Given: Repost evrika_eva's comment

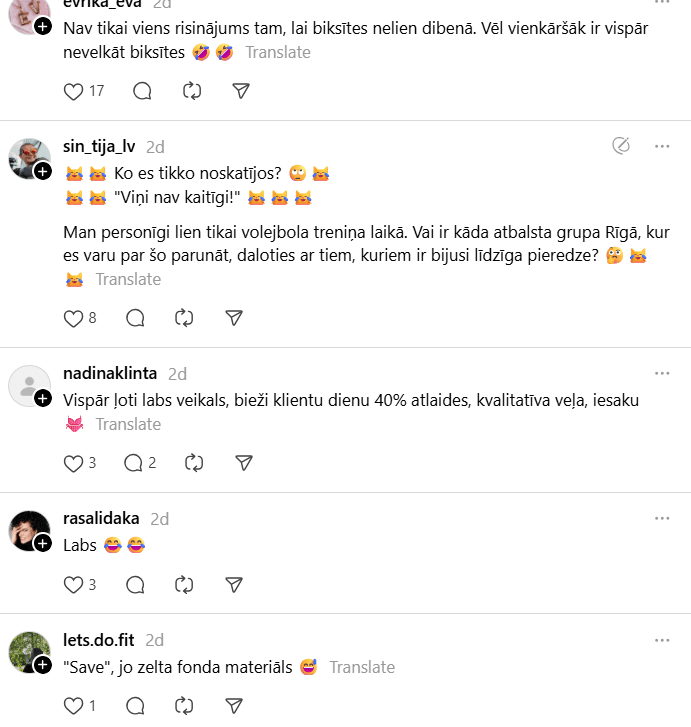Looking at the screenshot, I should pyautogui.click(x=192, y=91).
